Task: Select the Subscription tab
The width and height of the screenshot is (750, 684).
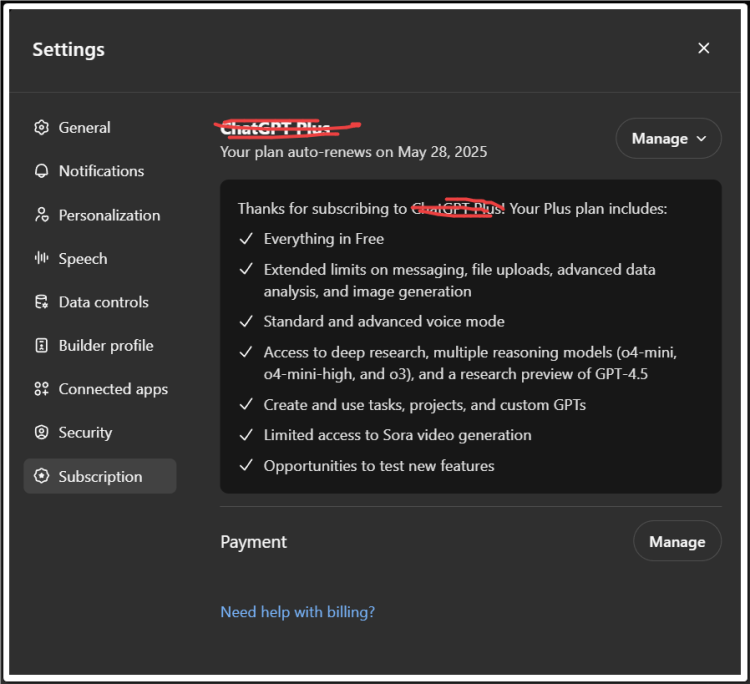Action: (100, 476)
